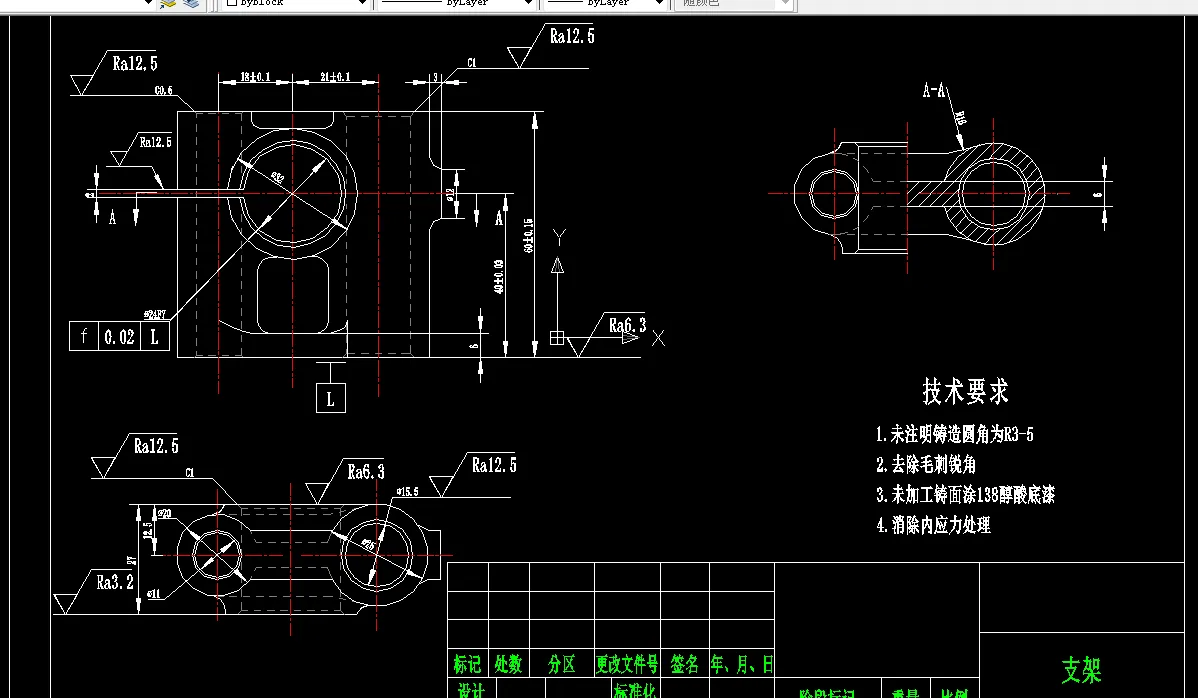Select the Ra6.3 label near X axis
The width and height of the screenshot is (1198, 698).
click(x=627, y=325)
